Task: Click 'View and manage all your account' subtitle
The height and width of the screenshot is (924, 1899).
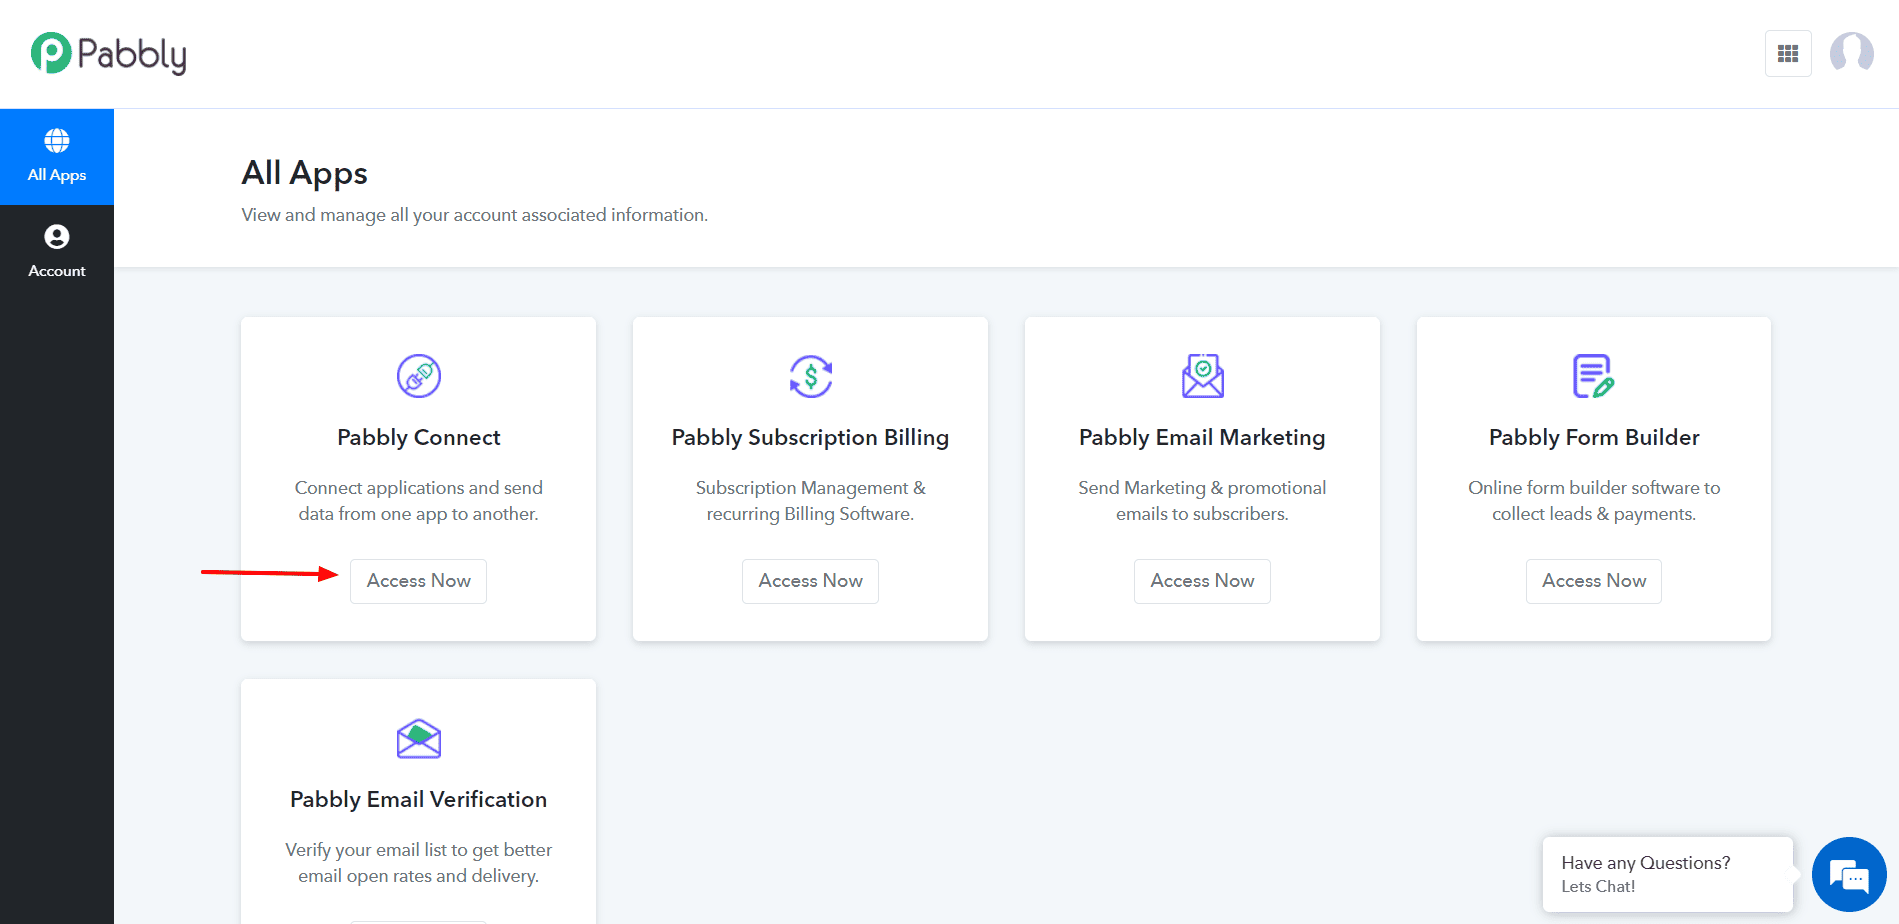Action: tap(475, 215)
